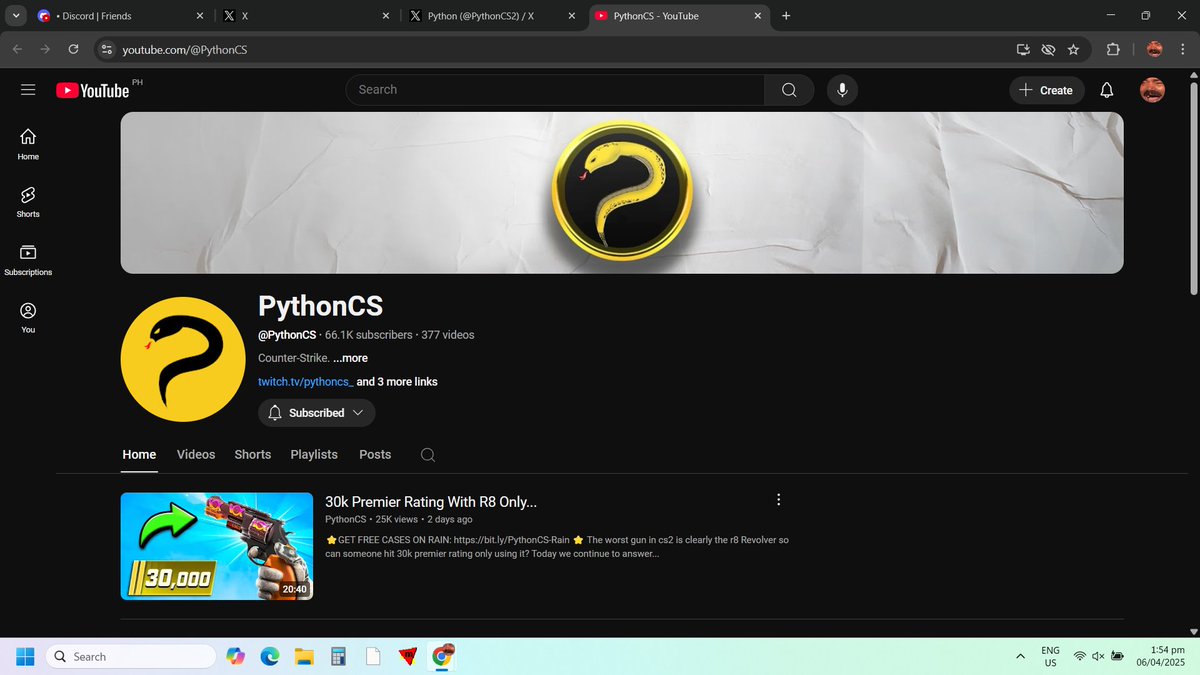Select the channel Home tab
The width and height of the screenshot is (1200, 675).
(139, 454)
